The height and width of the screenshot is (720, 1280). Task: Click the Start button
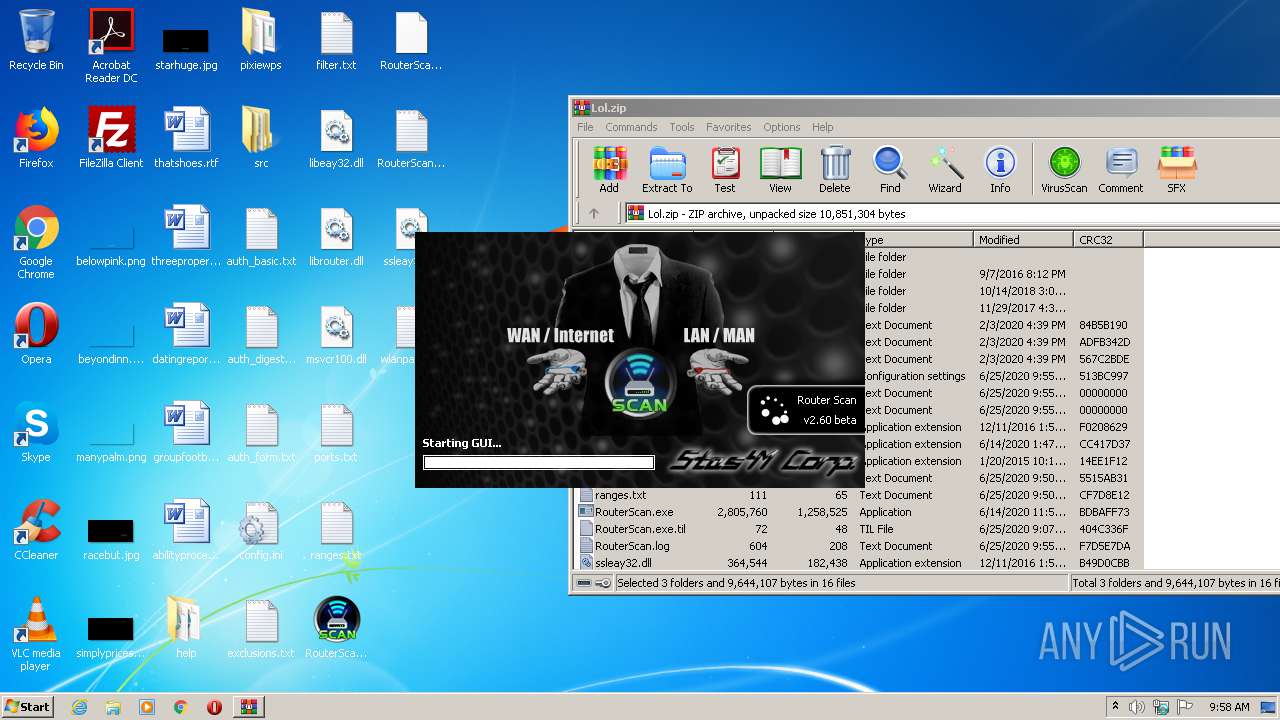coord(28,706)
